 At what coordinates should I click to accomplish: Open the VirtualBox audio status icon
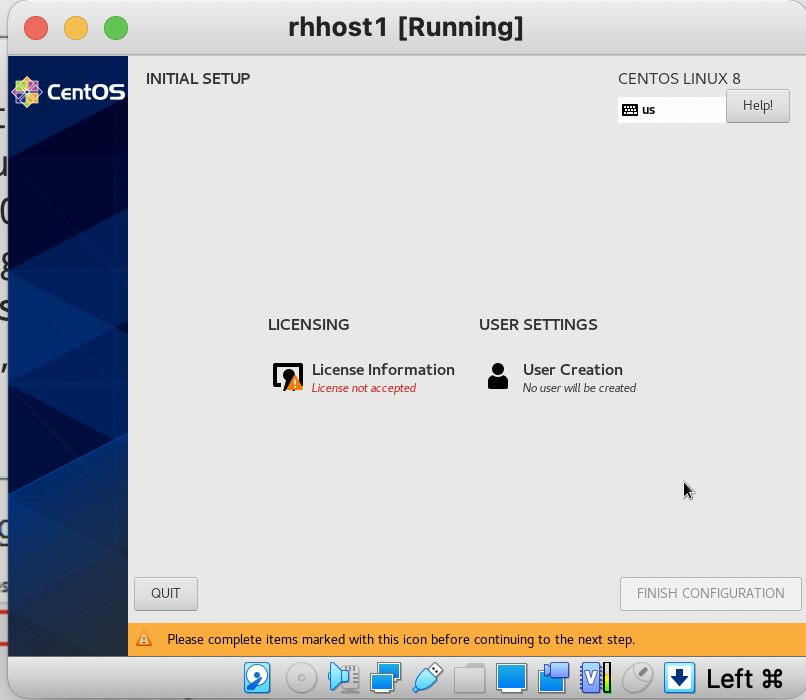(x=343, y=678)
